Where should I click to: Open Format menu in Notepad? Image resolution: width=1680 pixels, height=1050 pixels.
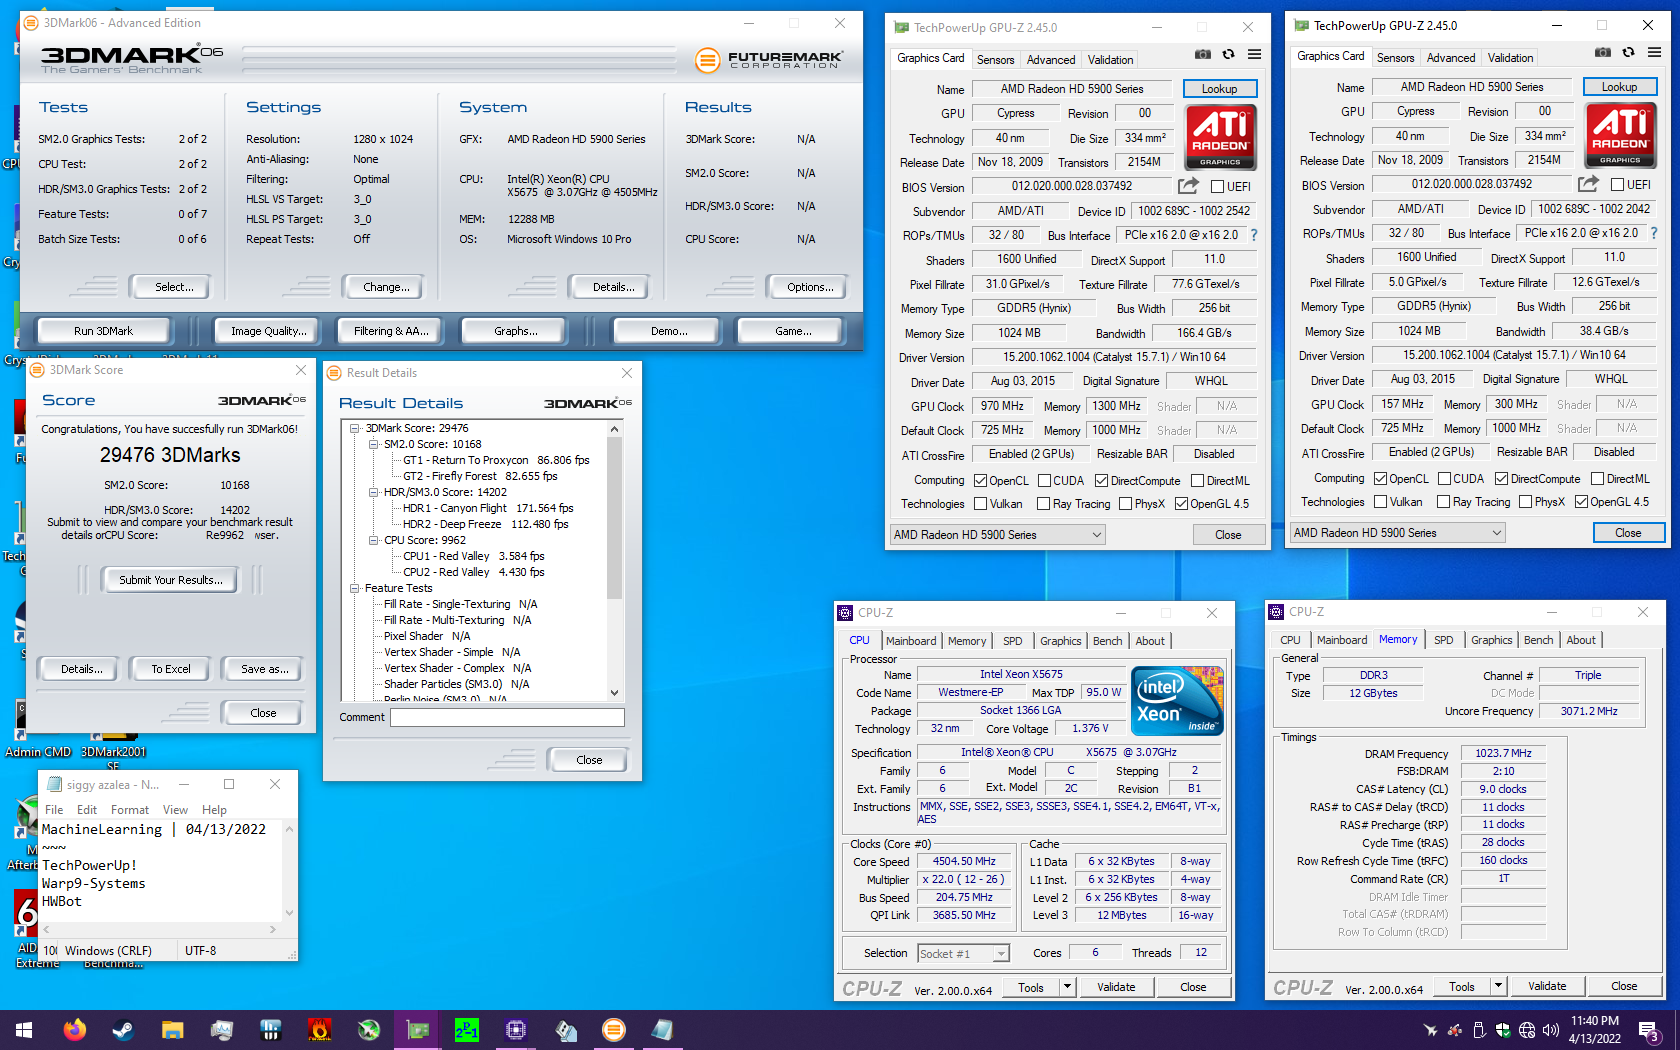(130, 810)
